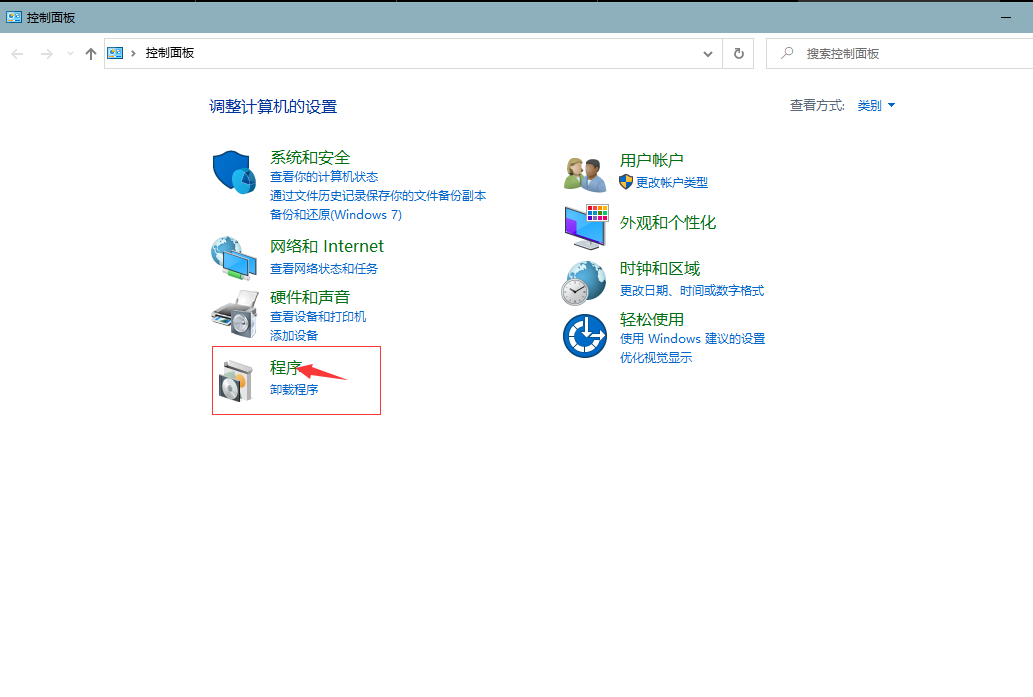Screen dimensions: 1033x697
Task: Open 查看你的计算机状态 link
Action: coord(324,177)
